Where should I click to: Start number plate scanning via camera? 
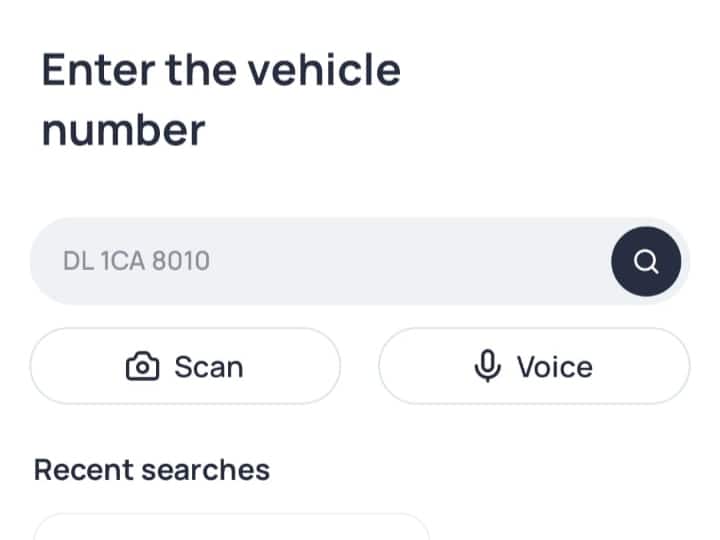coord(185,367)
